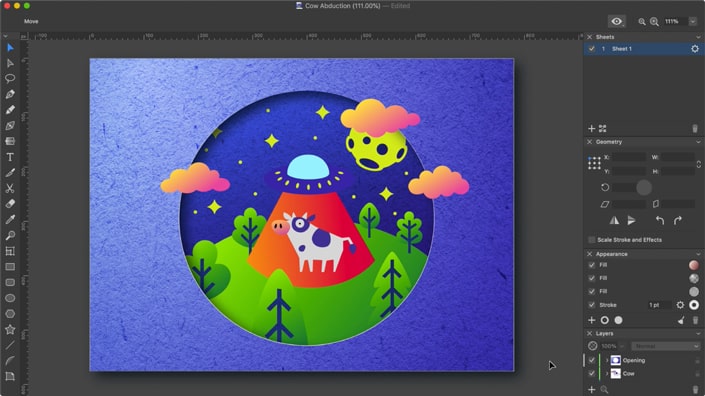This screenshot has width=705, height=396.
Task: Add a new layer with plus button
Action: pyautogui.click(x=591, y=389)
